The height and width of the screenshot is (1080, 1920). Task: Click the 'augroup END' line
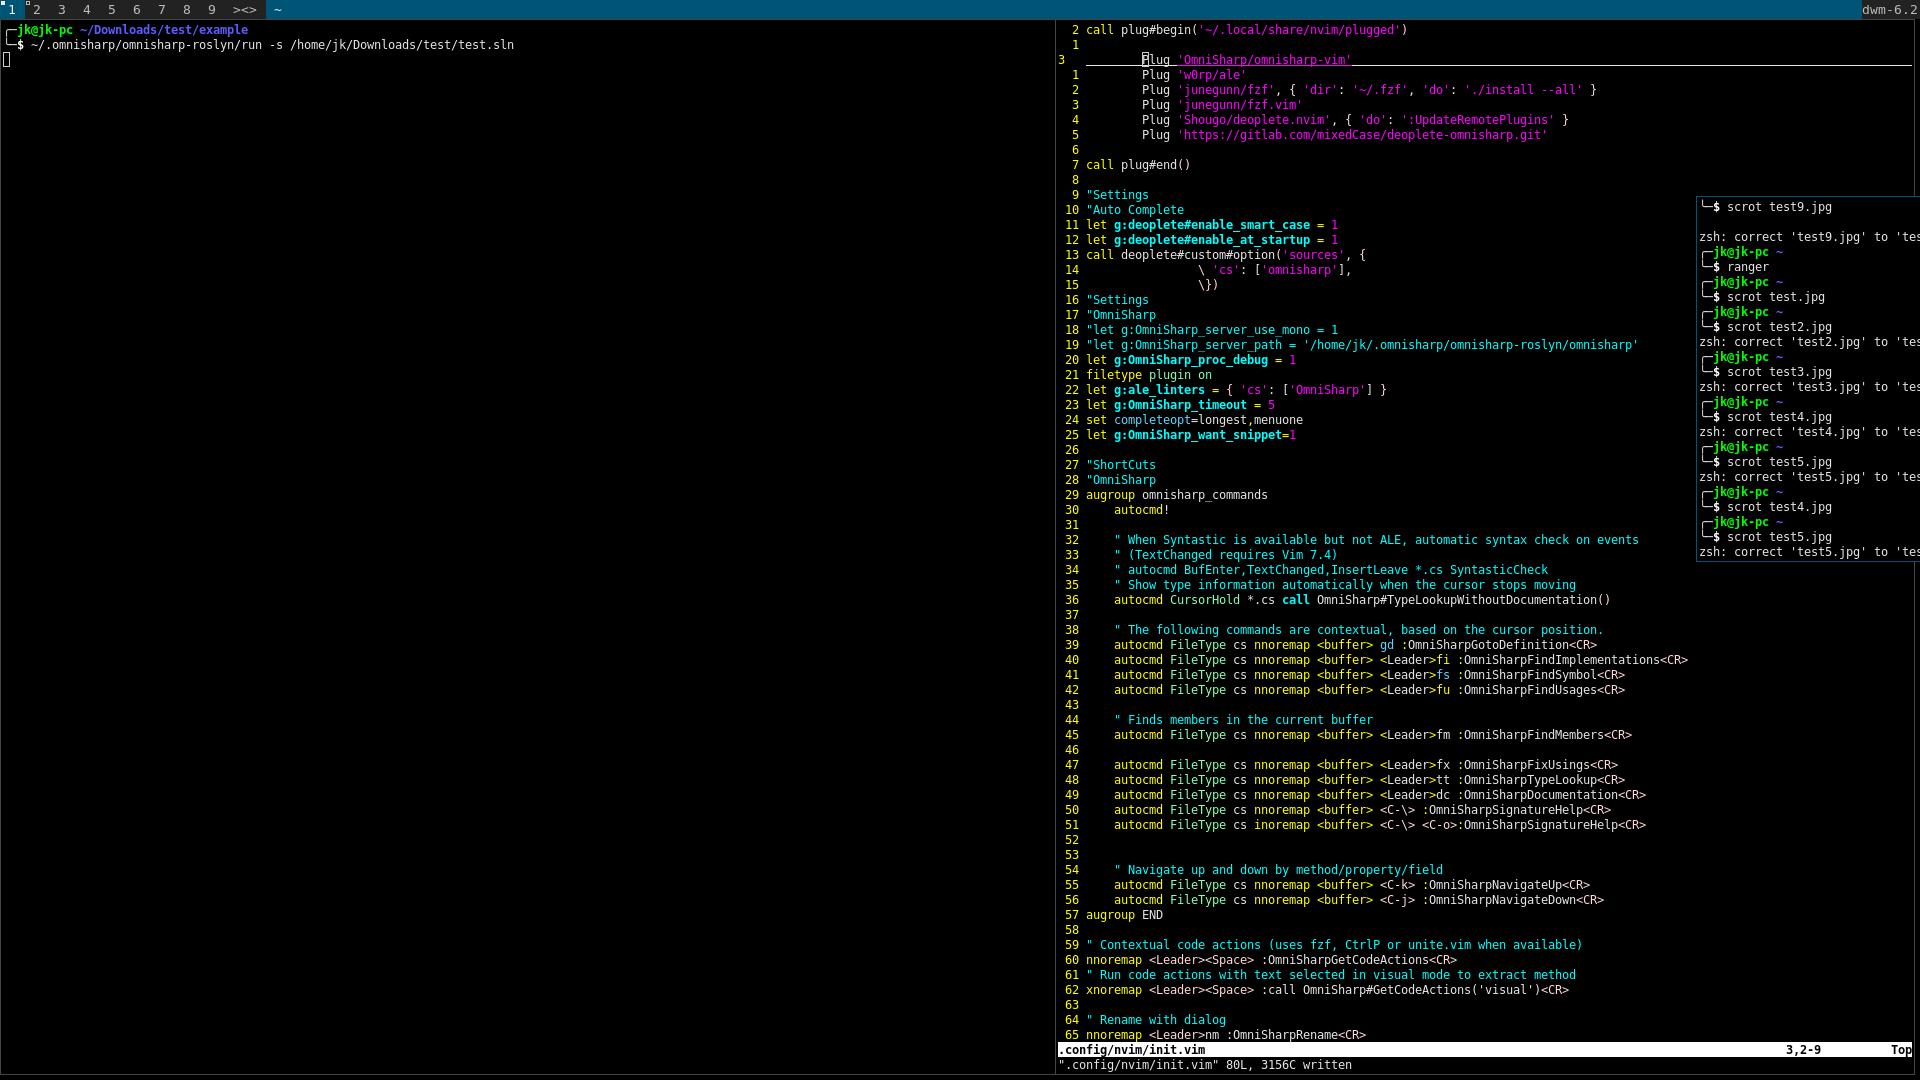[1124, 915]
